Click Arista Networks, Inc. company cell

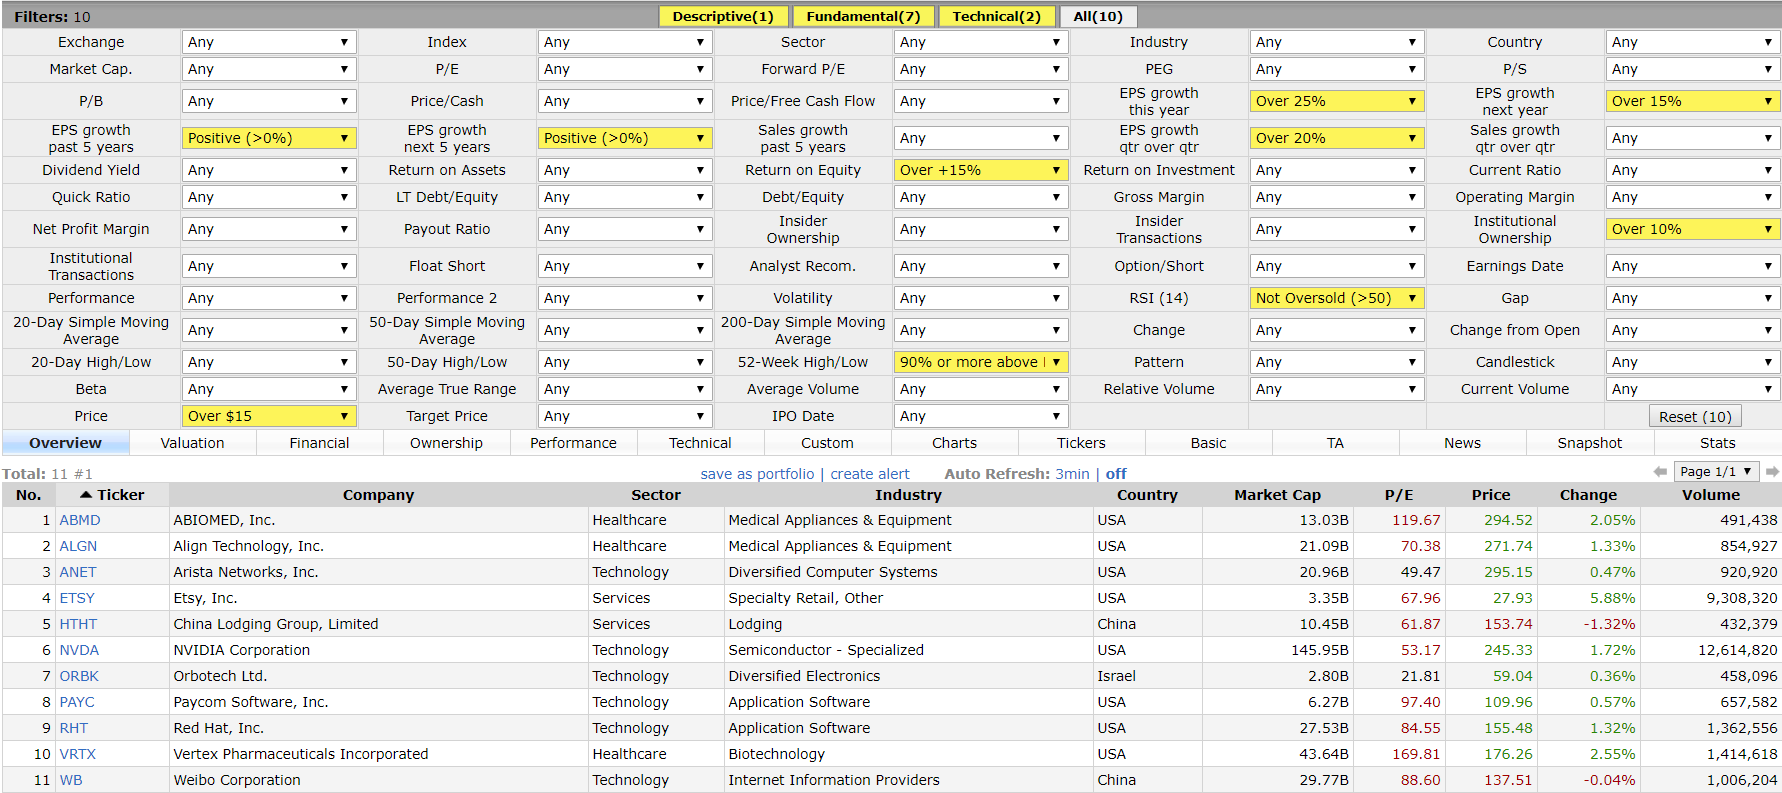[x=378, y=572]
